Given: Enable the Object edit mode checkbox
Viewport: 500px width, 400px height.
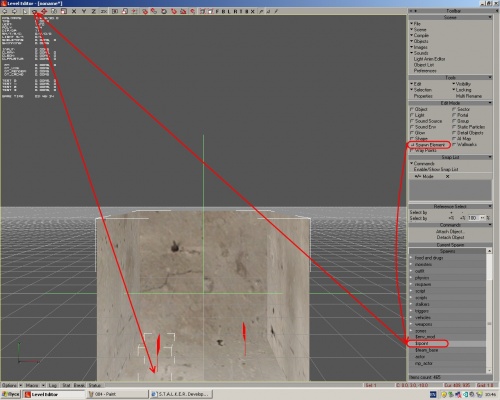Looking at the screenshot, I should click(x=419, y=109).
